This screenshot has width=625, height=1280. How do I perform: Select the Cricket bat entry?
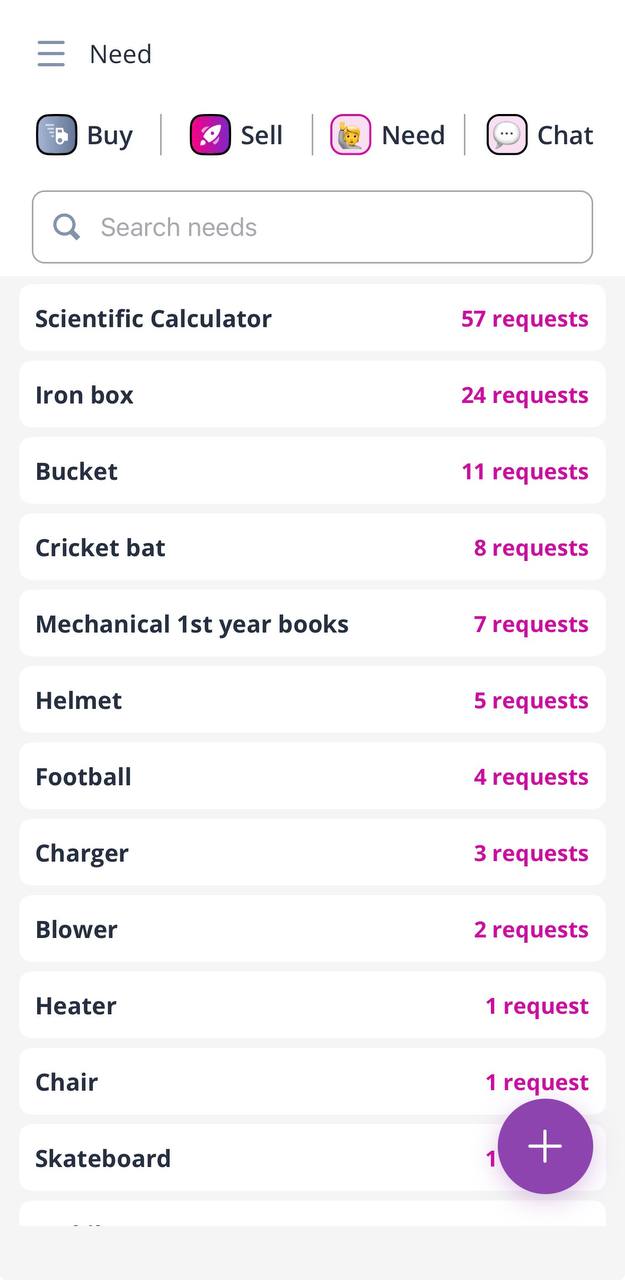point(100,547)
